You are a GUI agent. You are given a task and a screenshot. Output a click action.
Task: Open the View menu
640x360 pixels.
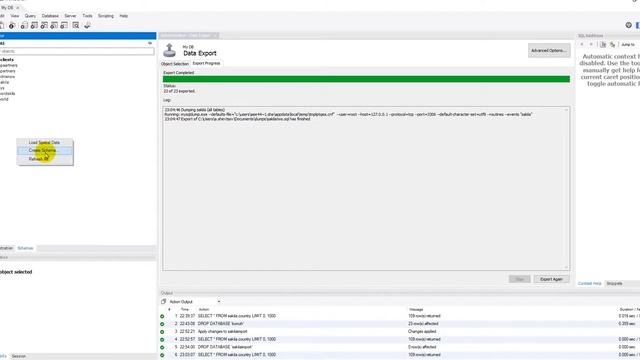tap(15, 16)
